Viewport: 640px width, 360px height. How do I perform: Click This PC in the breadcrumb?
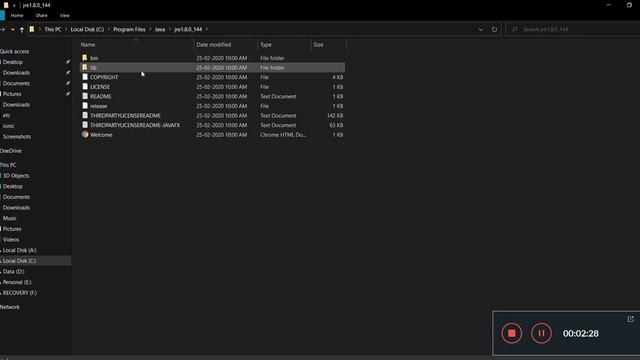click(x=53, y=29)
